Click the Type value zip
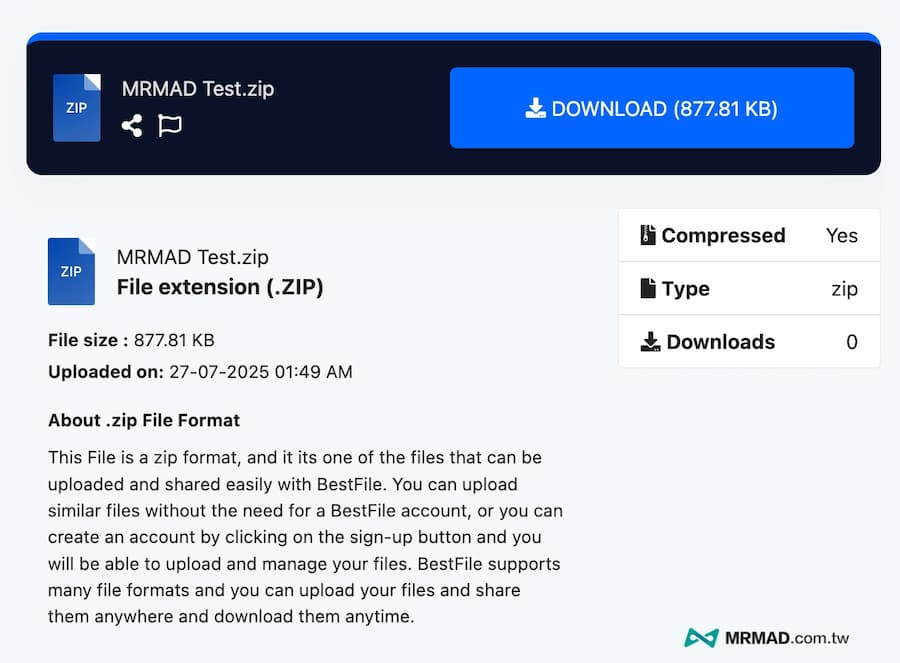This screenshot has width=900, height=663. point(844,289)
